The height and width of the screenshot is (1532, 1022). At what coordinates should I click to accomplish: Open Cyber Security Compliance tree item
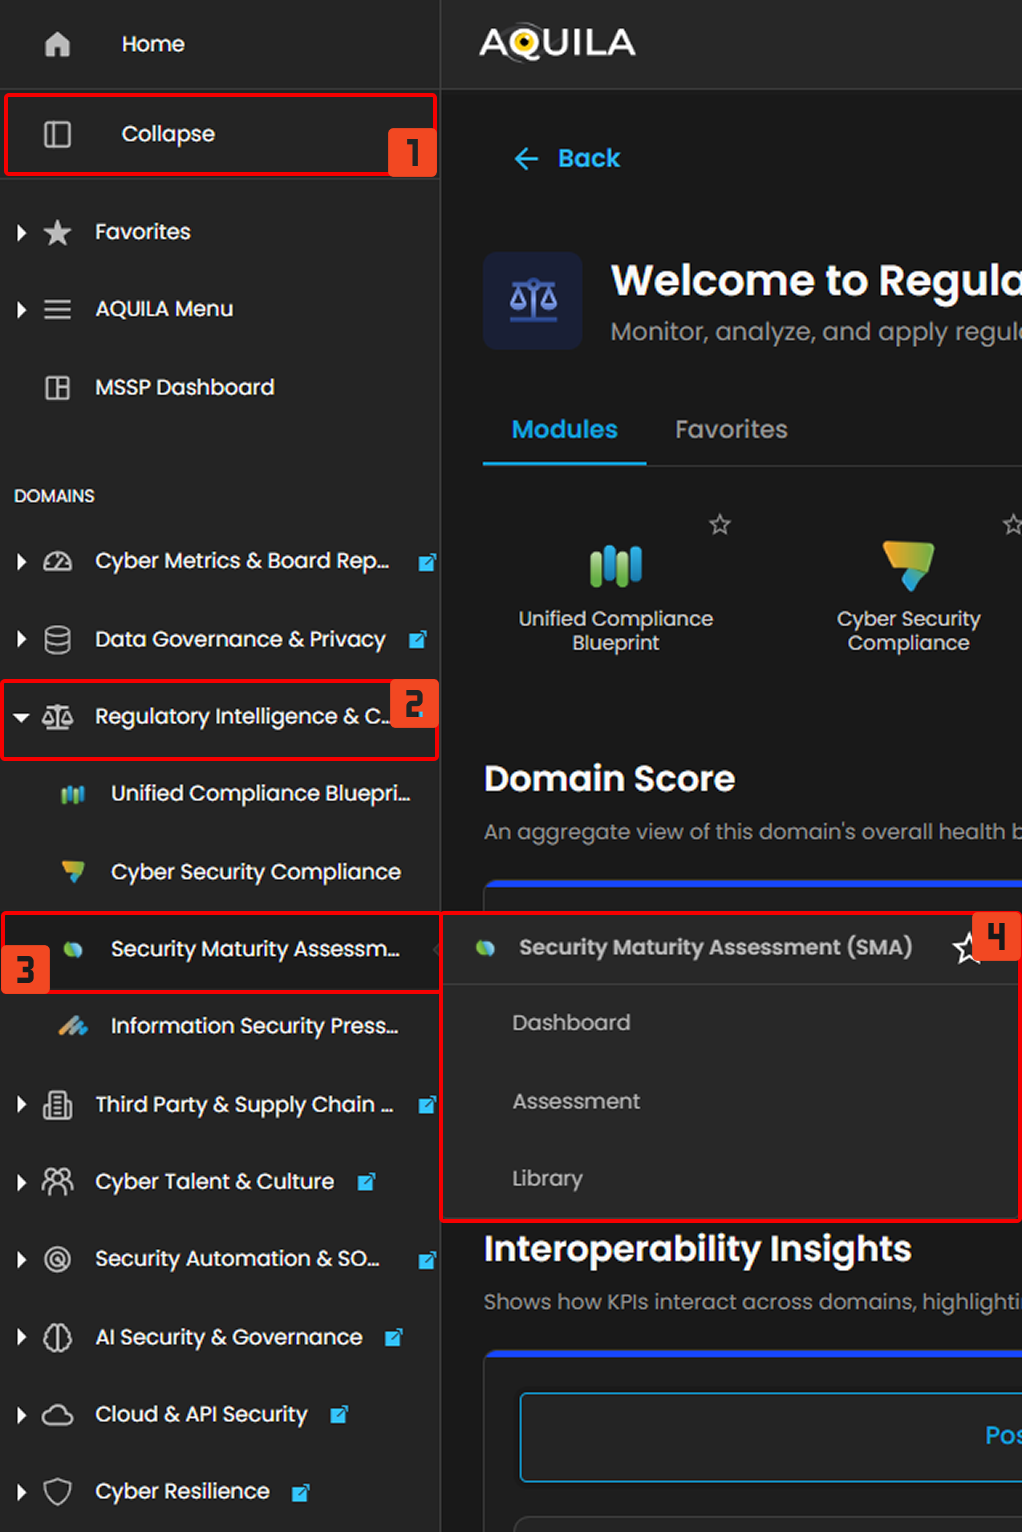pyautogui.click(x=256, y=872)
